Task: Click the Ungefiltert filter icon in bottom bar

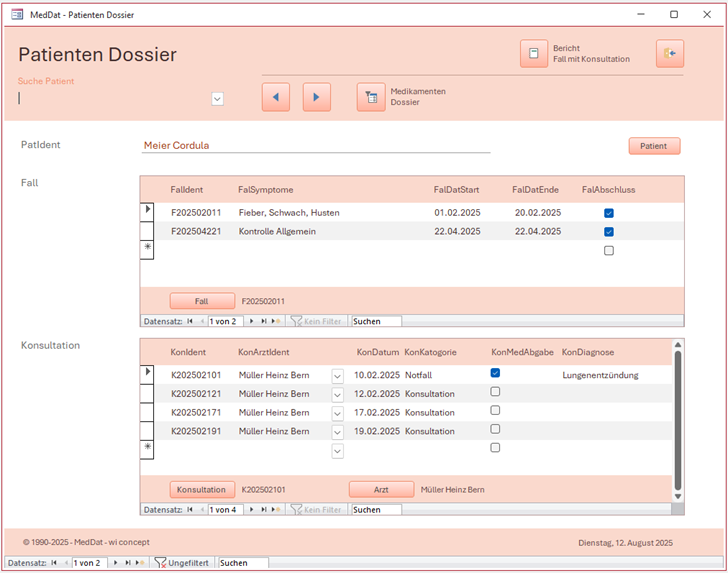Action: [160, 563]
